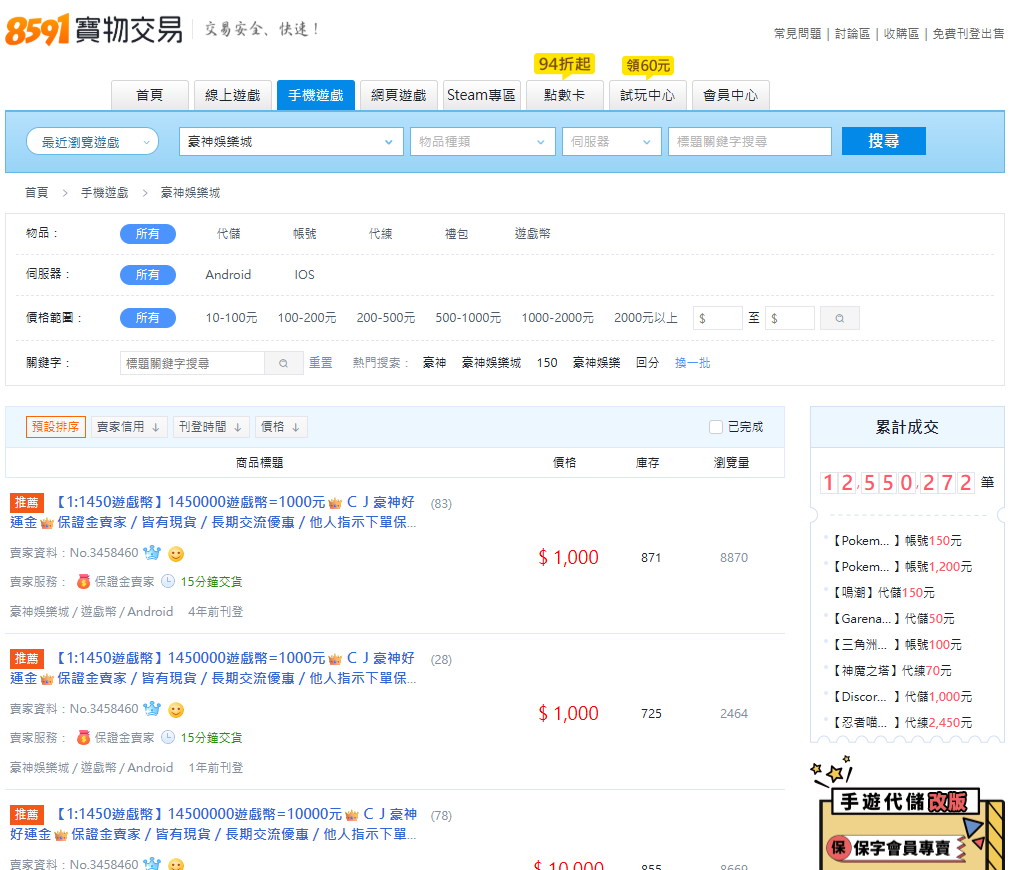
Task: Sort by 賣家信用
Action: [x=129, y=427]
